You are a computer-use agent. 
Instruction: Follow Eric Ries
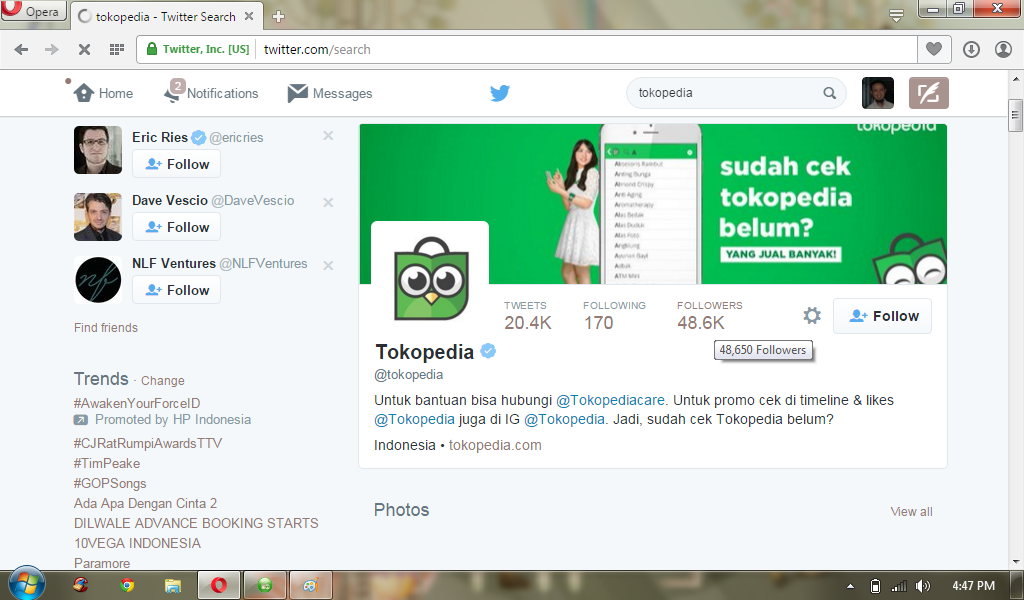(176, 164)
